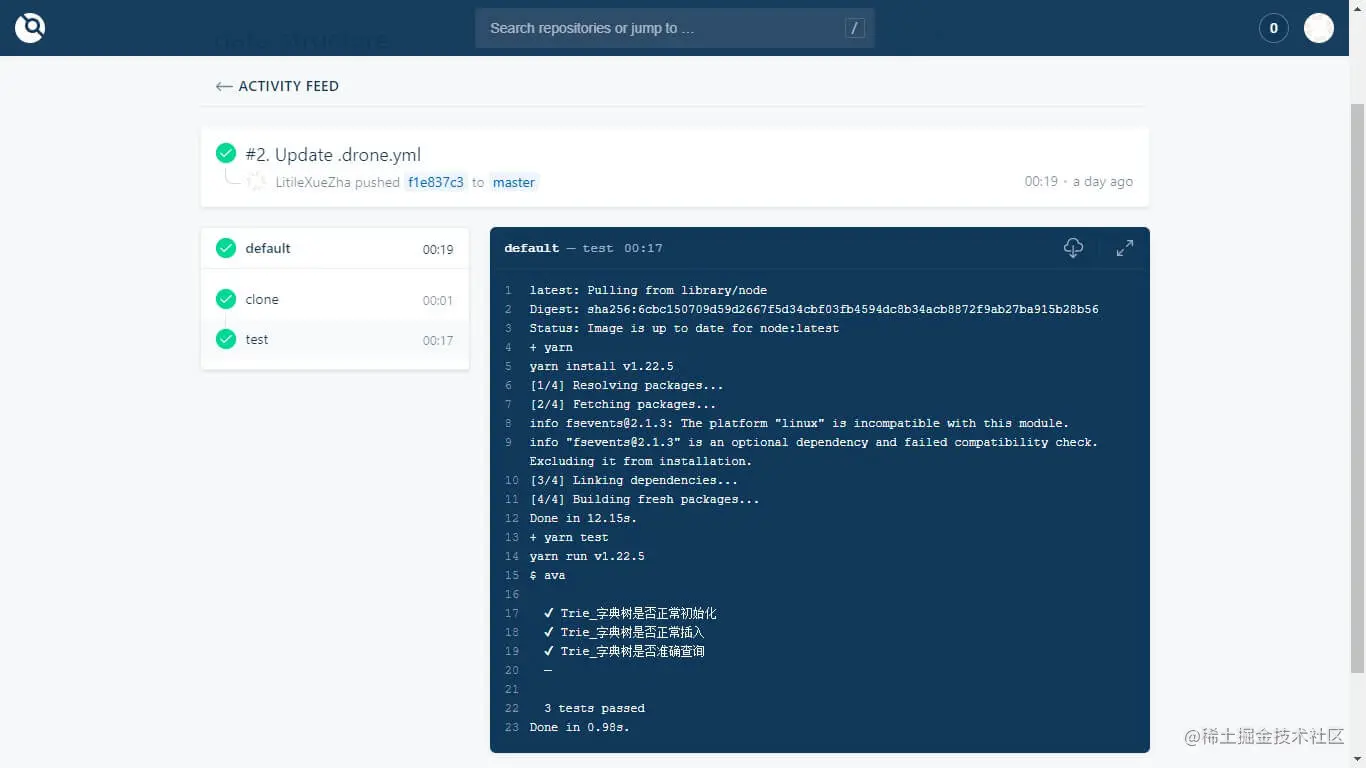The image size is (1366, 768).
Task: Click the green success check beside the build title
Action: pyautogui.click(x=226, y=153)
